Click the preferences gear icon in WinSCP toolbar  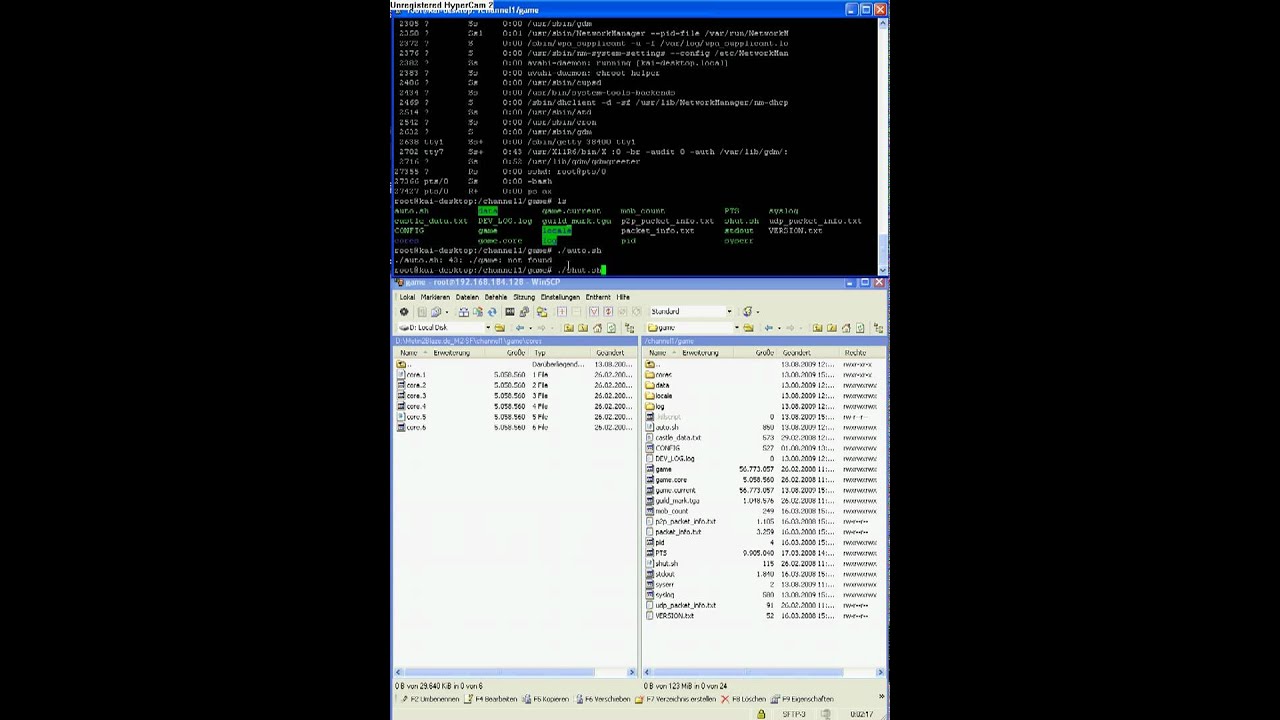tap(404, 311)
